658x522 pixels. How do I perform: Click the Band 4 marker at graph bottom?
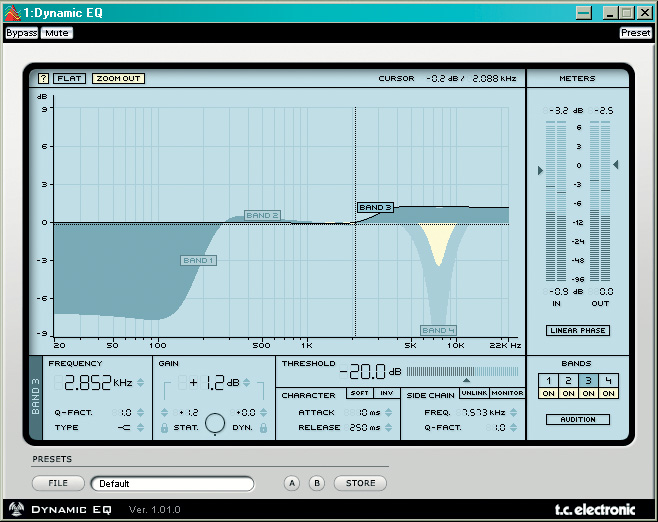pyautogui.click(x=438, y=330)
